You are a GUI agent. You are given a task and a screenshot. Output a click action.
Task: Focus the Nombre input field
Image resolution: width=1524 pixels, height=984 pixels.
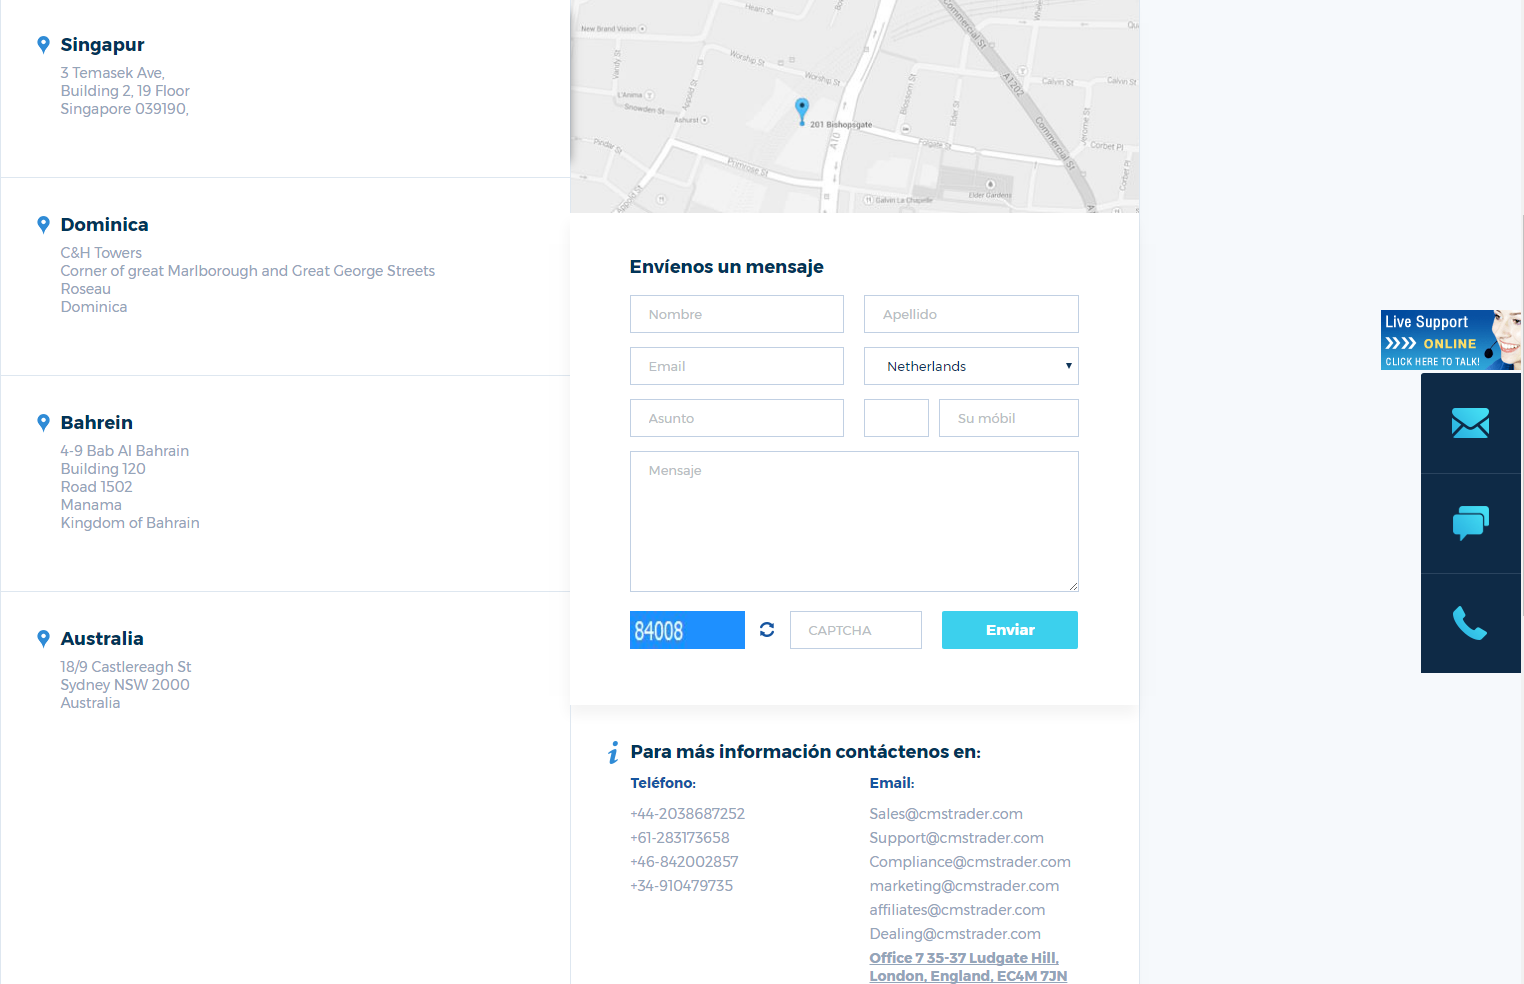click(x=737, y=314)
